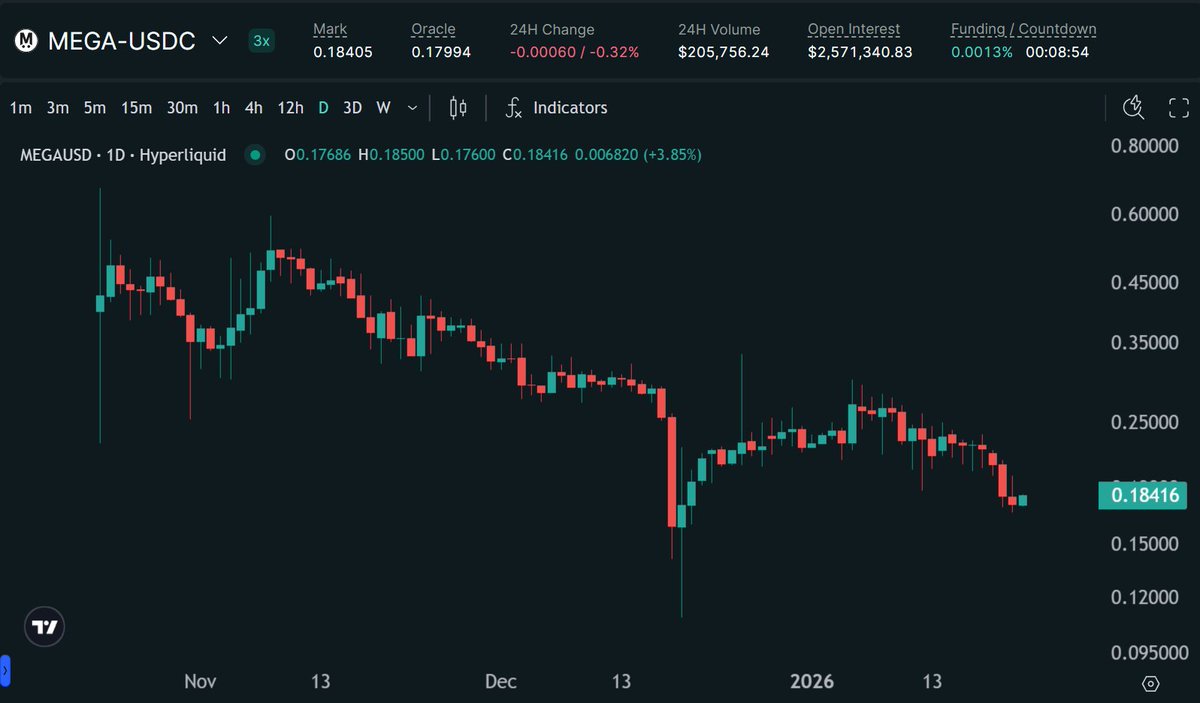
Task: Click the TradingView logo on chart
Action: [45, 627]
